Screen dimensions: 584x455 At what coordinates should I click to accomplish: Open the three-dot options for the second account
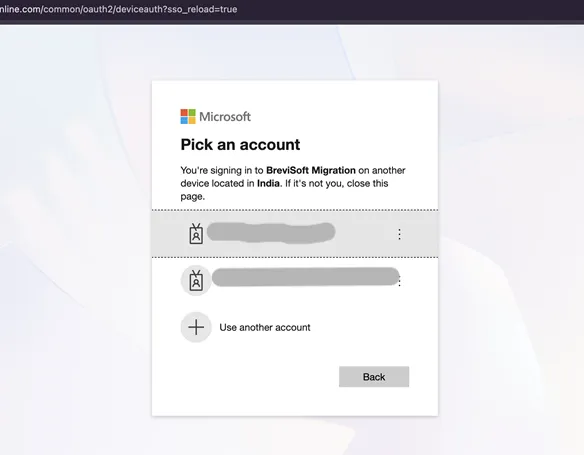[400, 281]
